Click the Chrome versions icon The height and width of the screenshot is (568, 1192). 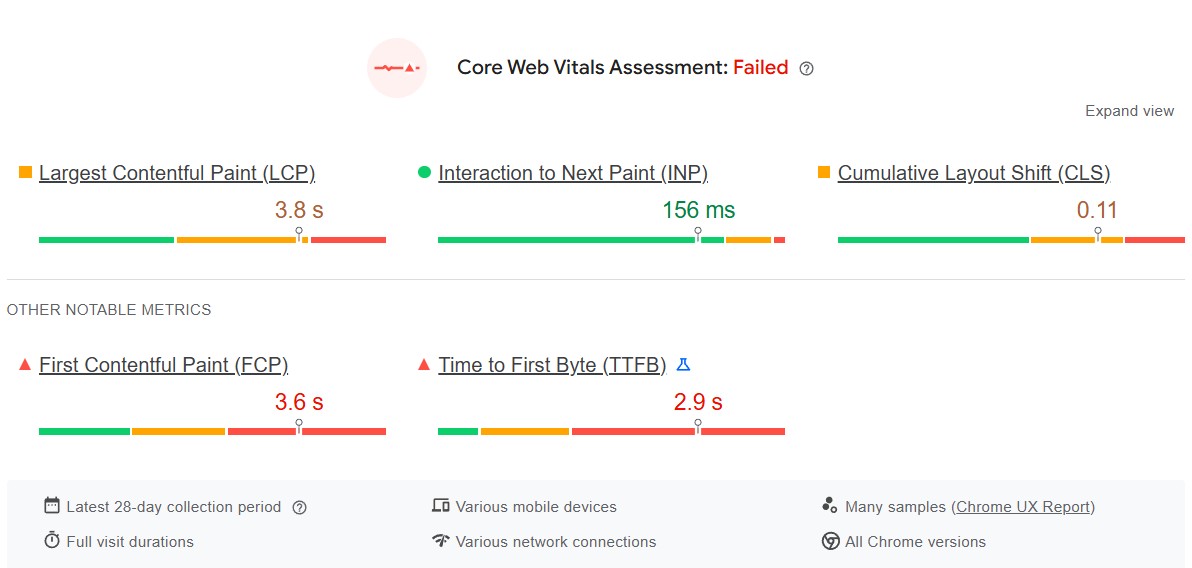pos(830,541)
